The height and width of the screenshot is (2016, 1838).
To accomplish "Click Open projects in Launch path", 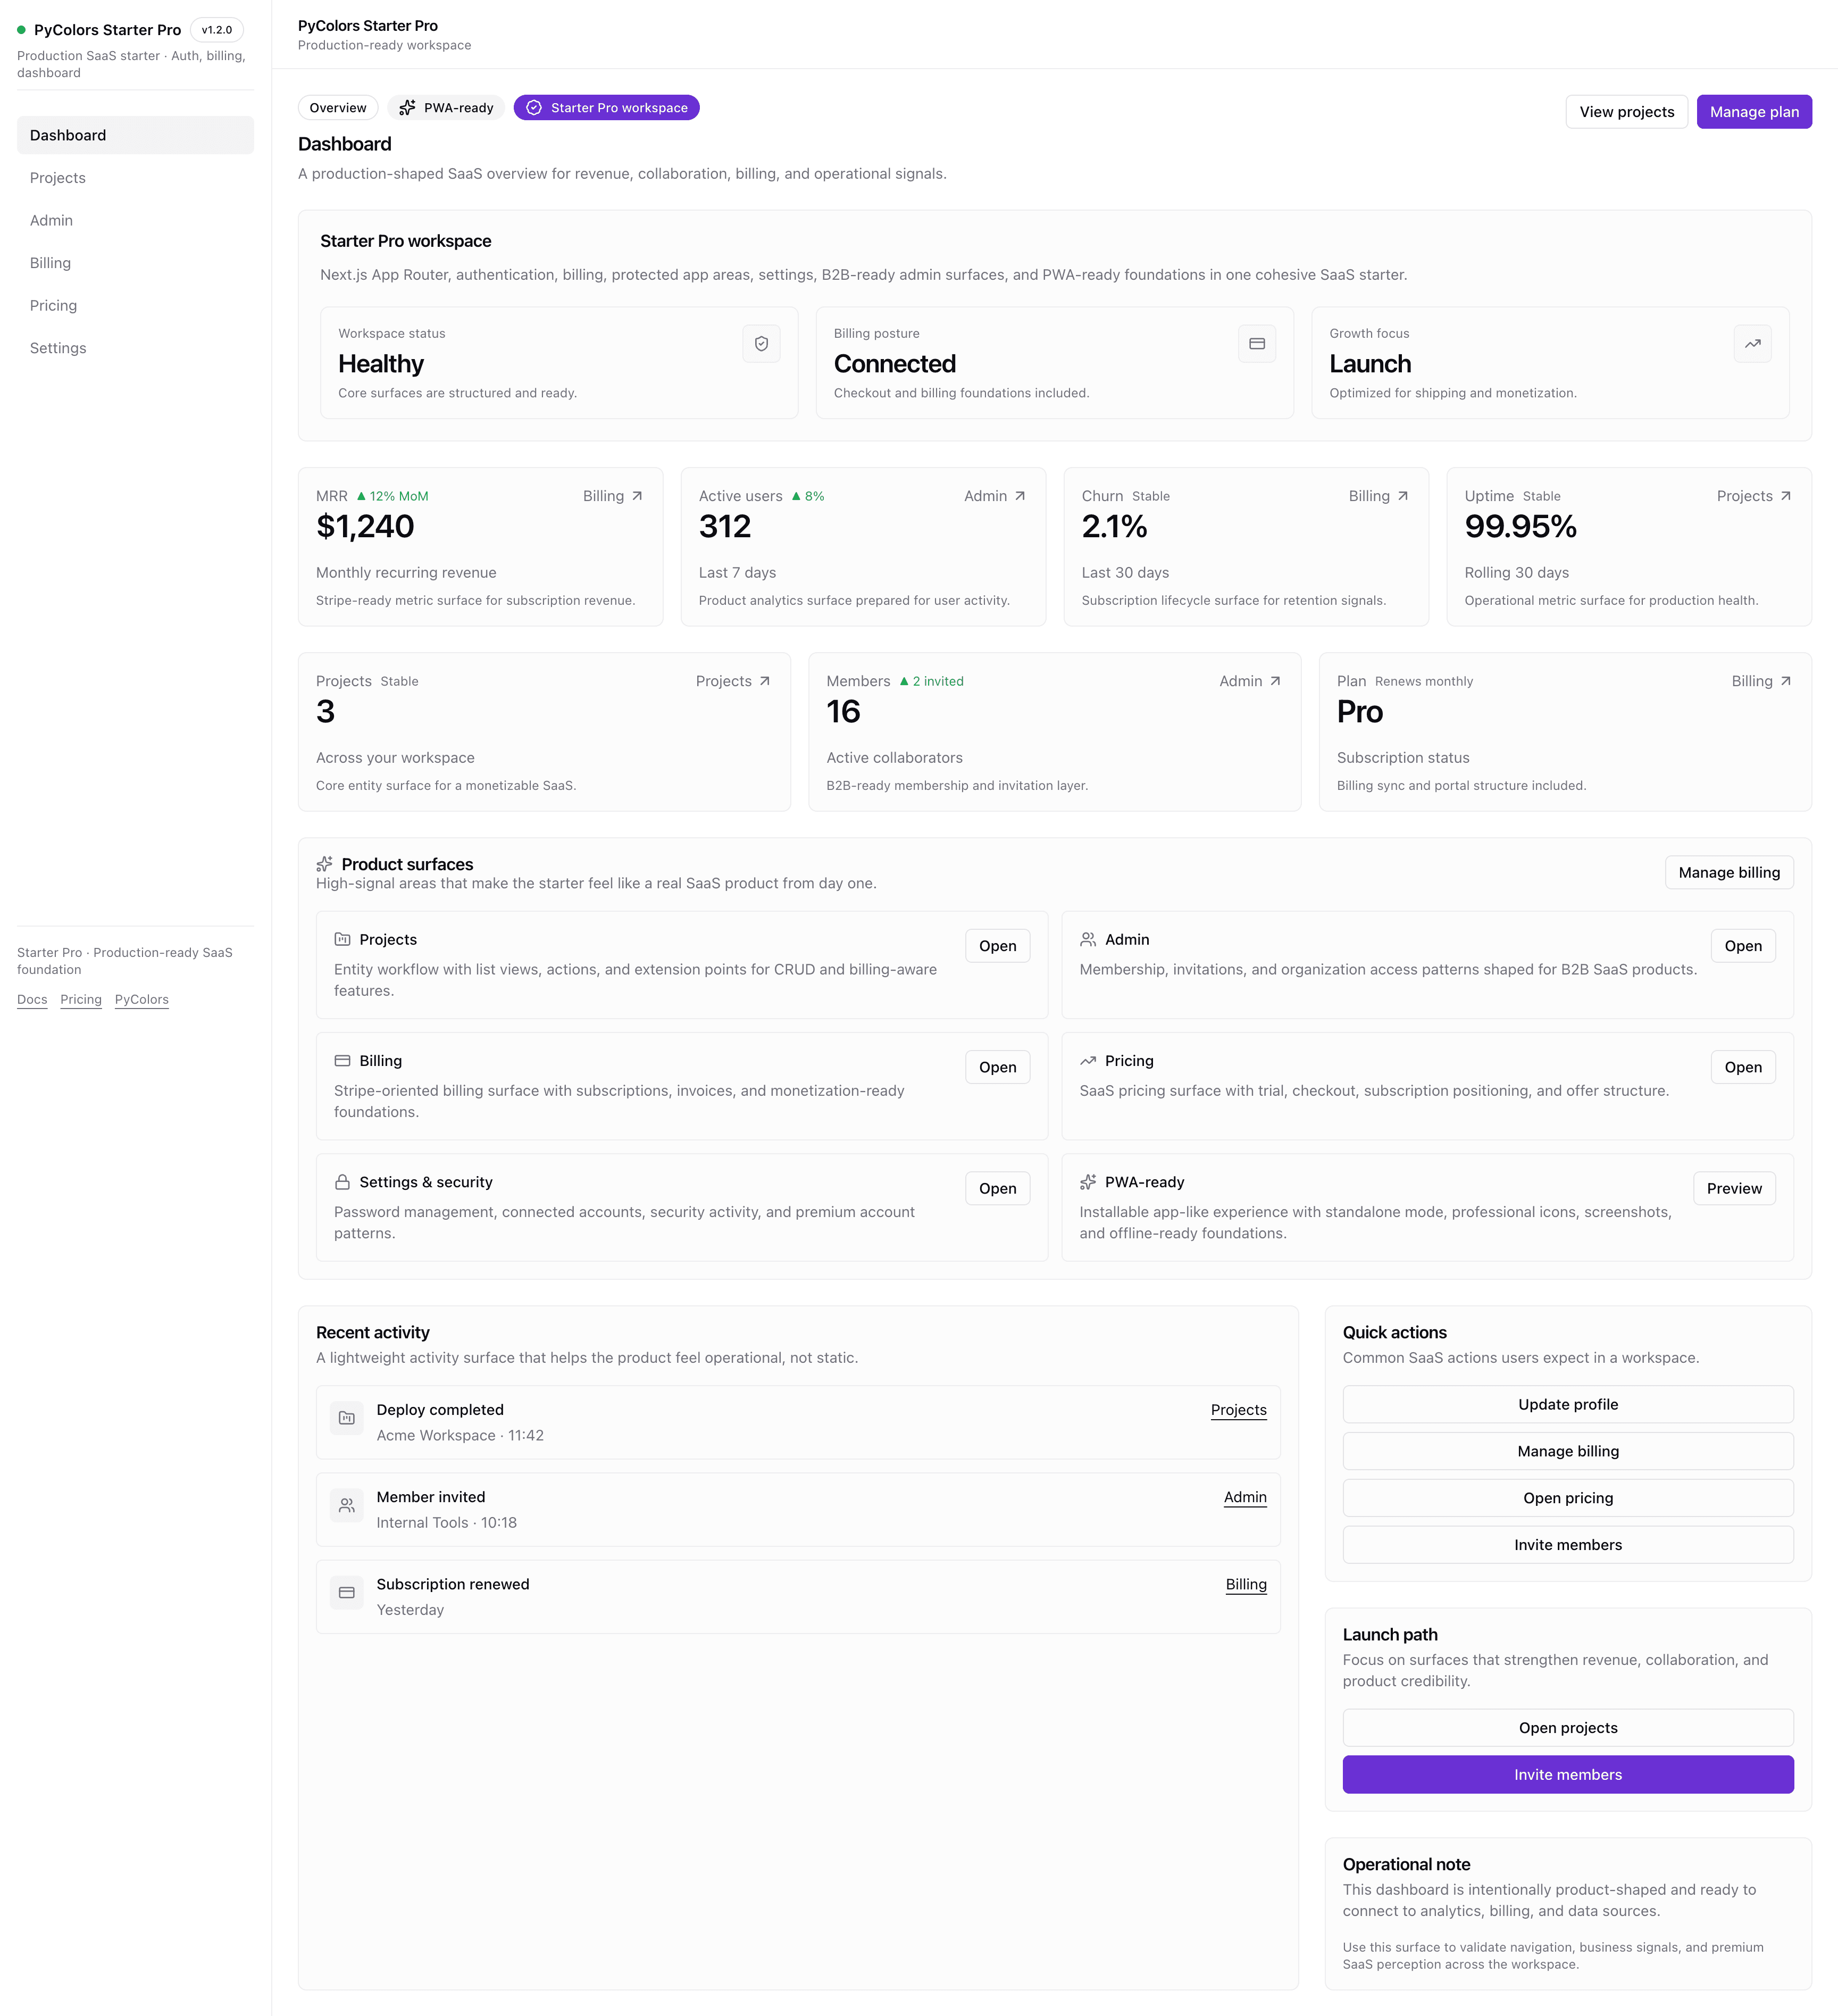I will point(1568,1728).
